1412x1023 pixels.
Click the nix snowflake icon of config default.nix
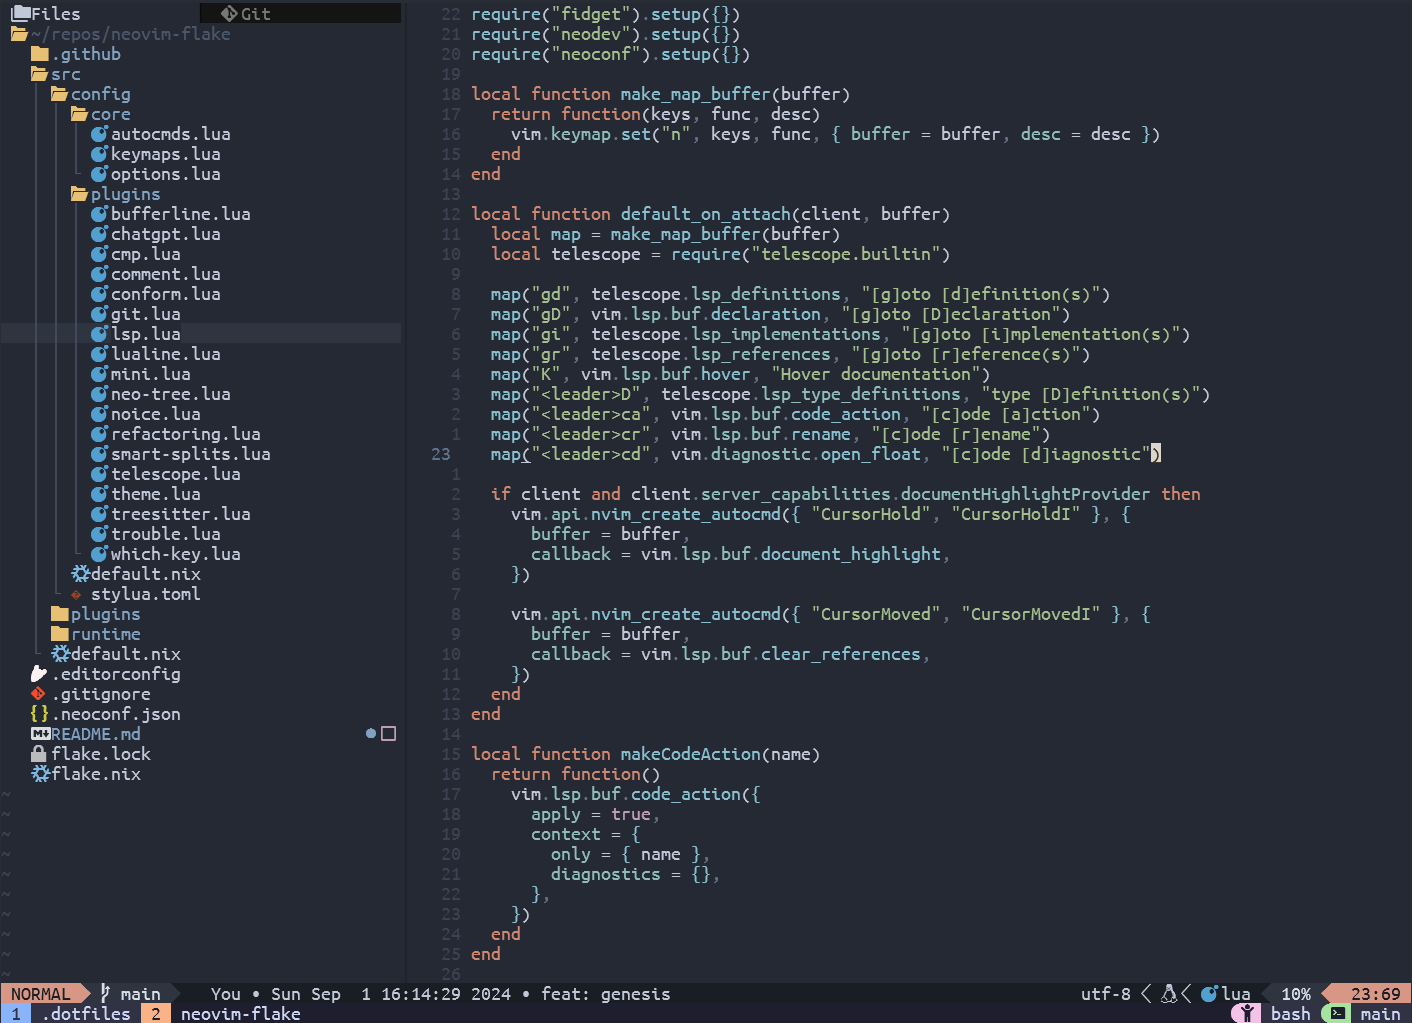80,574
